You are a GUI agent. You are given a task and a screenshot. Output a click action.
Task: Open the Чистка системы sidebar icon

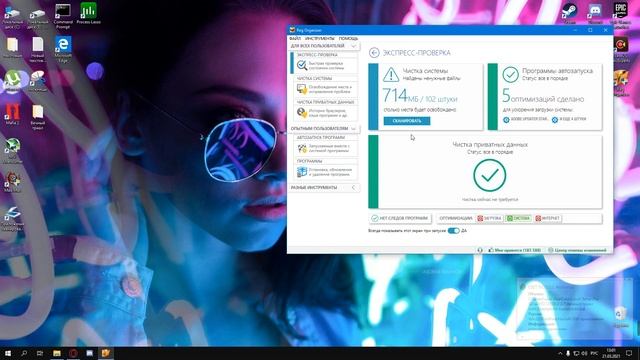(x=302, y=89)
